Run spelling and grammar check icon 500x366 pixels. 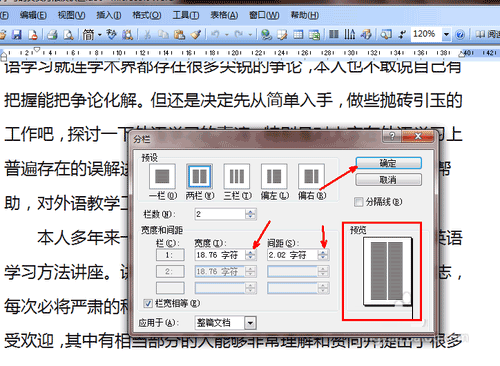[112, 34]
